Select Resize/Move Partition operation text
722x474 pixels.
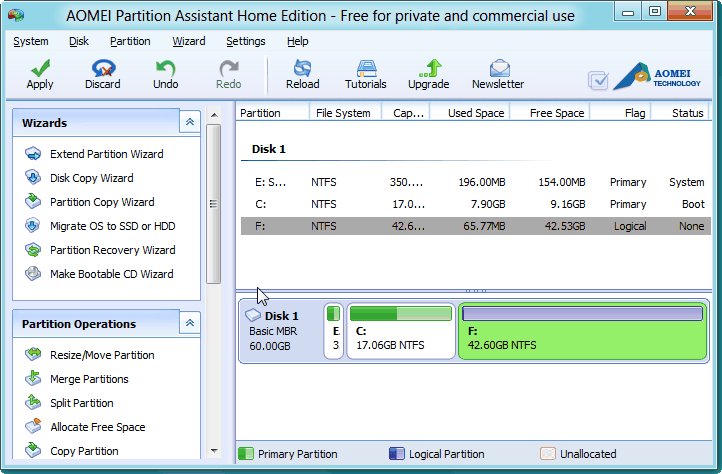pos(102,355)
